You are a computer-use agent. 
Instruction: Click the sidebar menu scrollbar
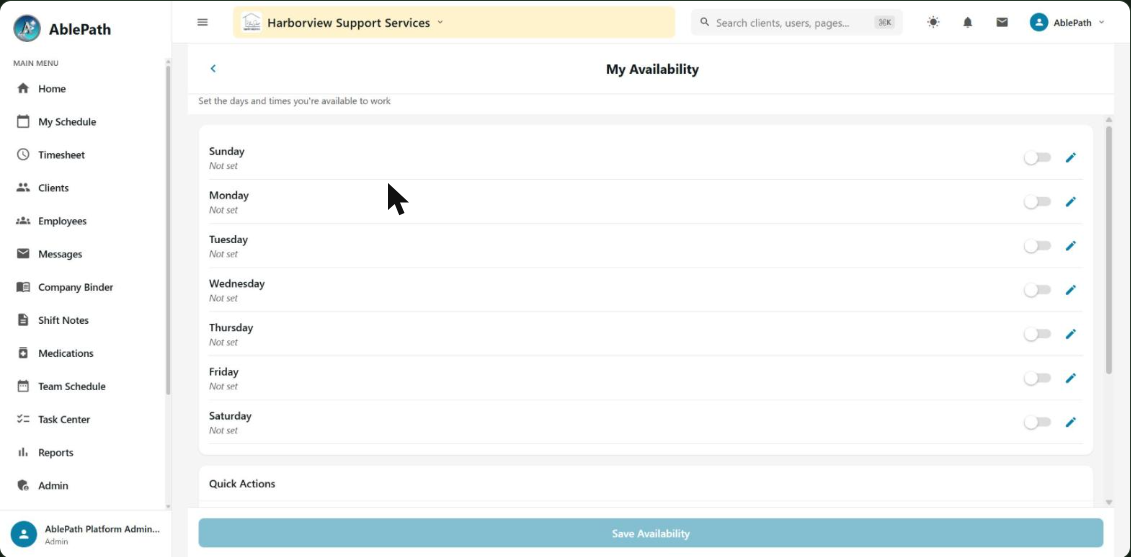(x=168, y=229)
